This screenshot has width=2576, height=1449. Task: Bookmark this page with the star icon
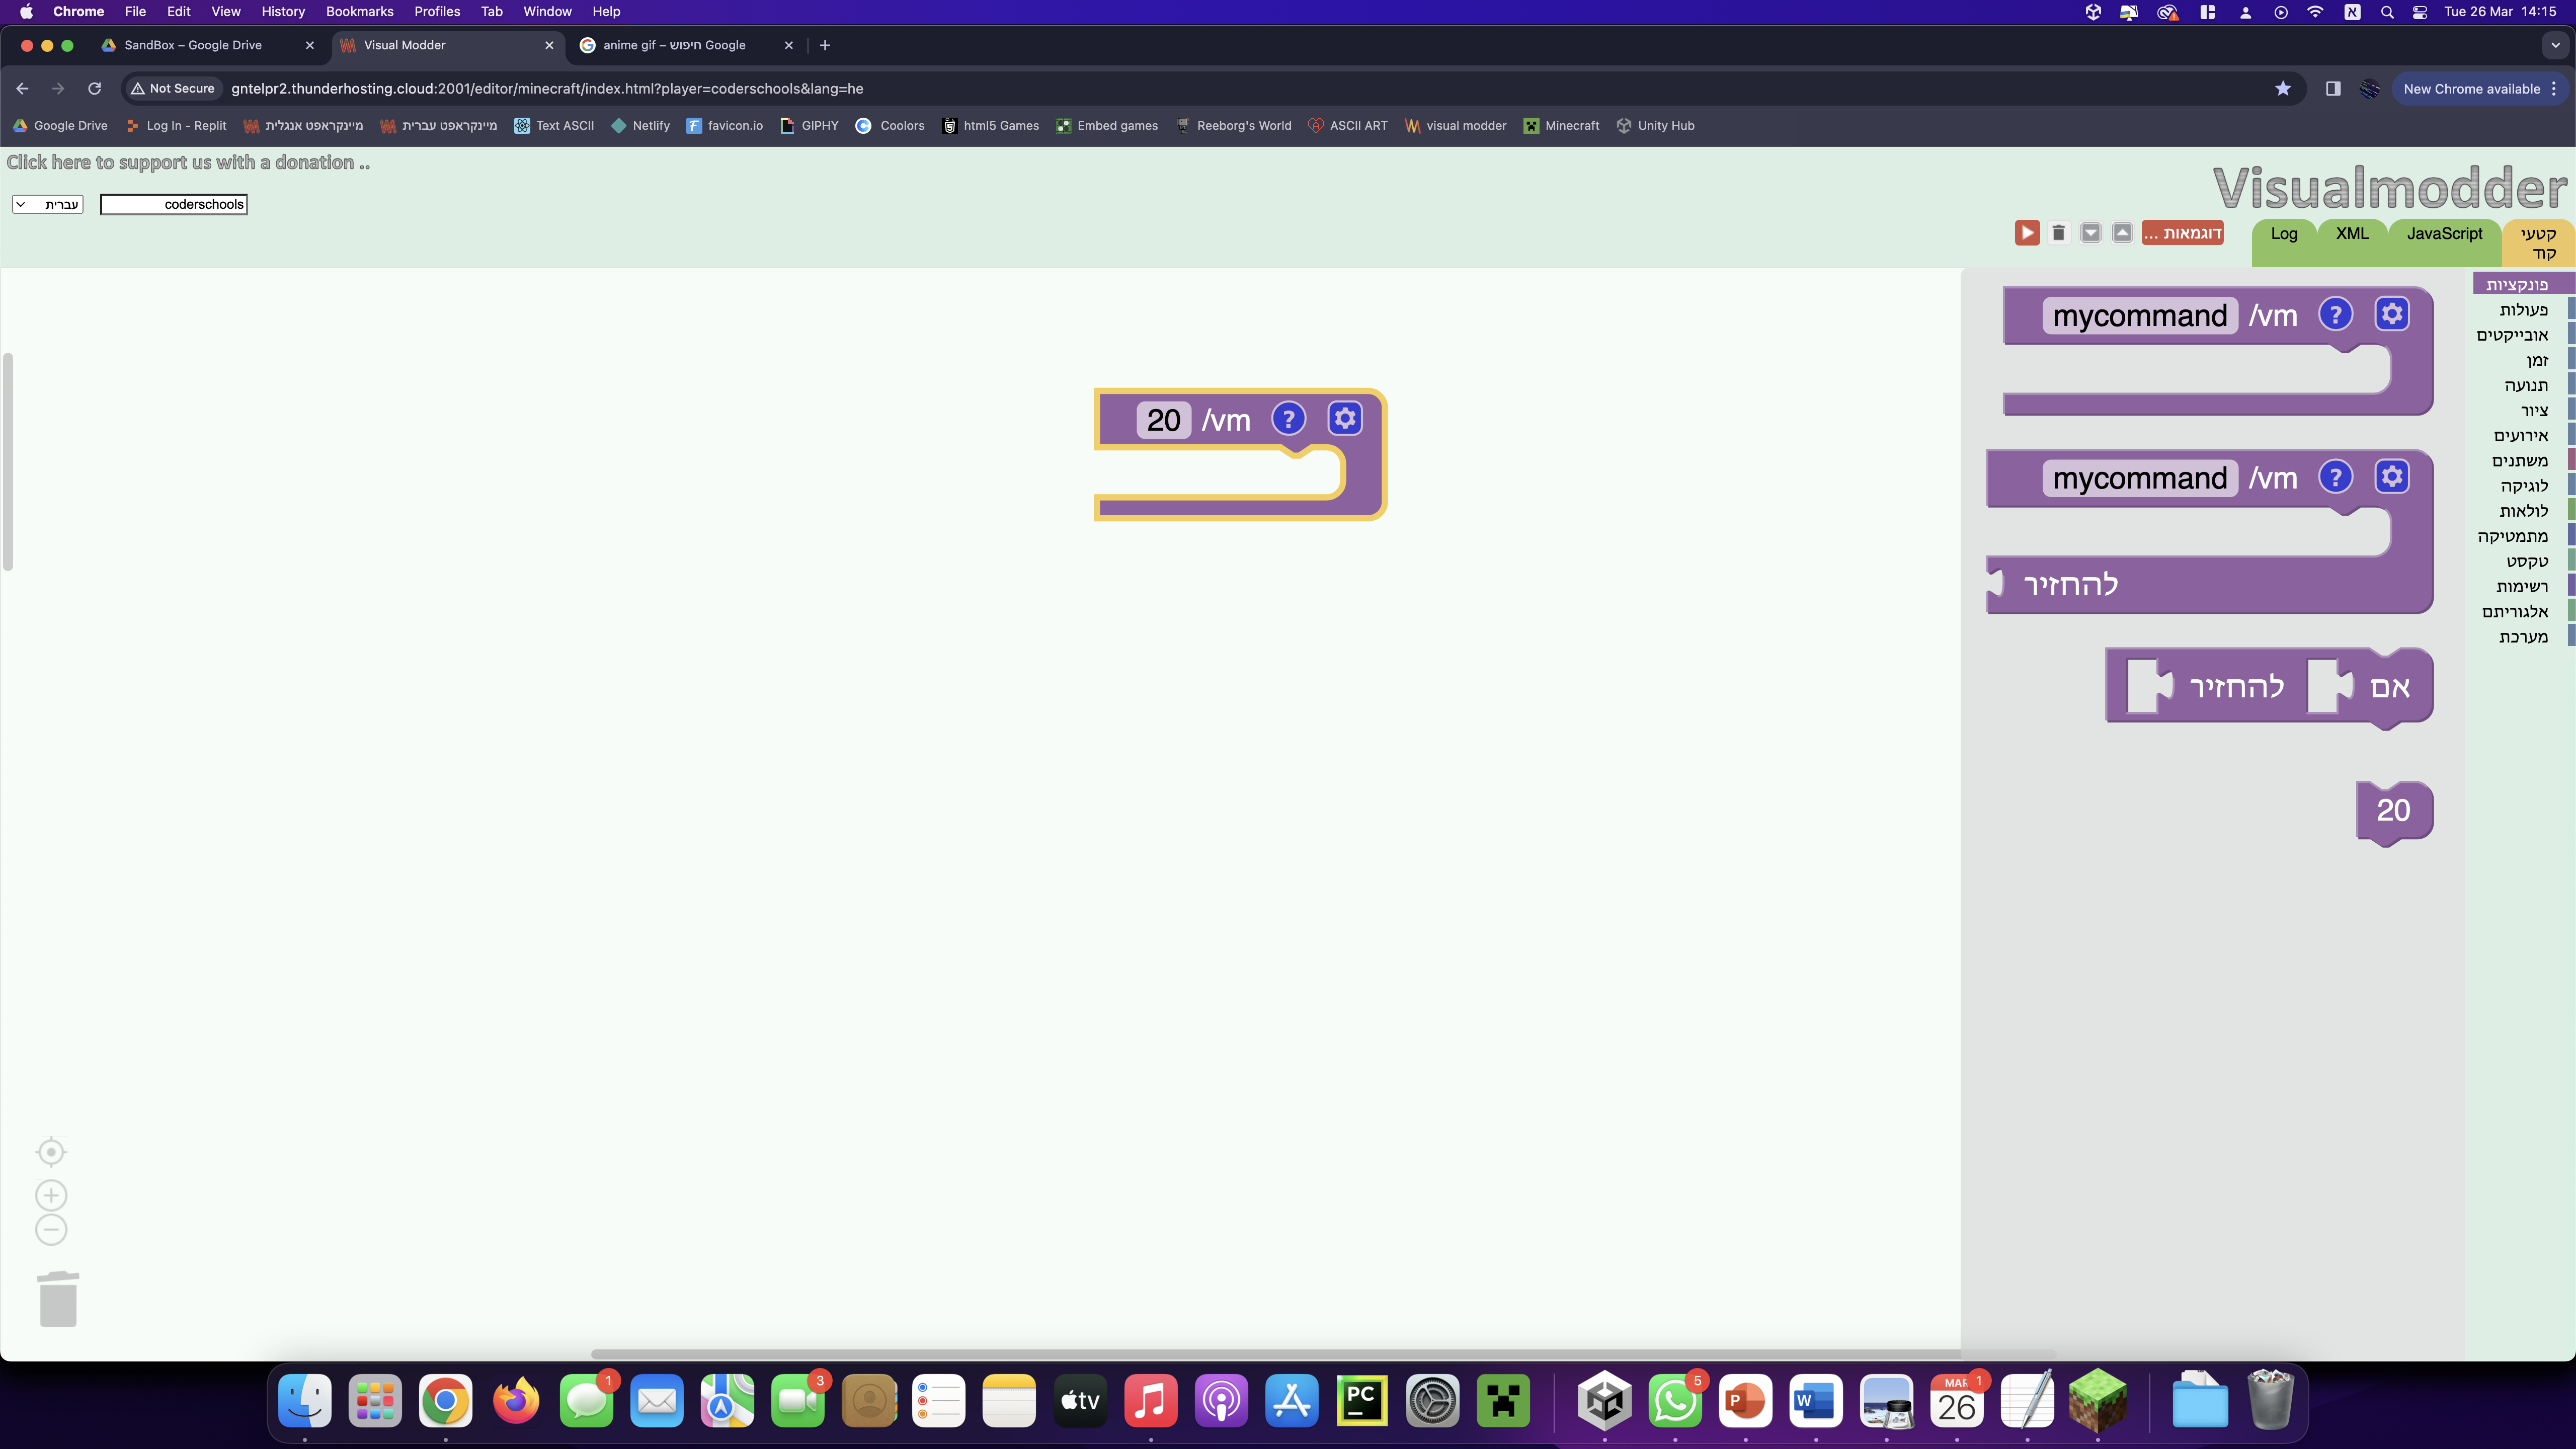pyautogui.click(x=2283, y=88)
